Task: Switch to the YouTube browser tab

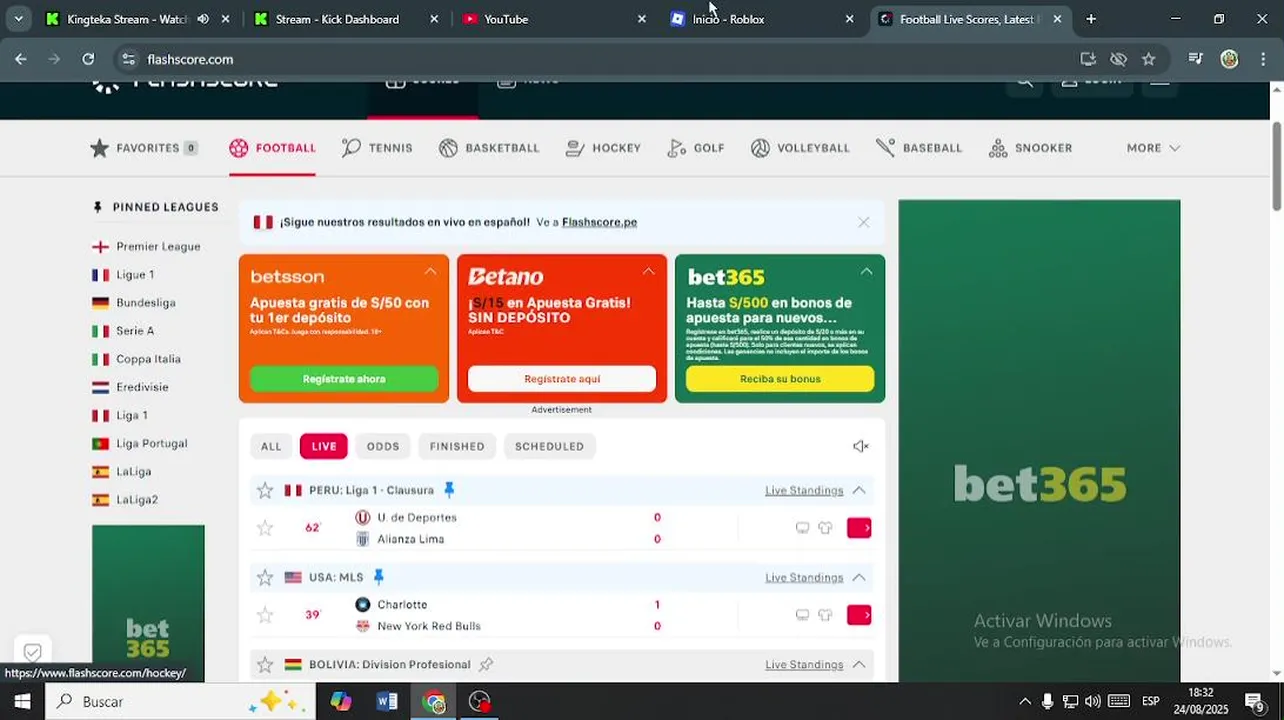Action: coord(553,19)
